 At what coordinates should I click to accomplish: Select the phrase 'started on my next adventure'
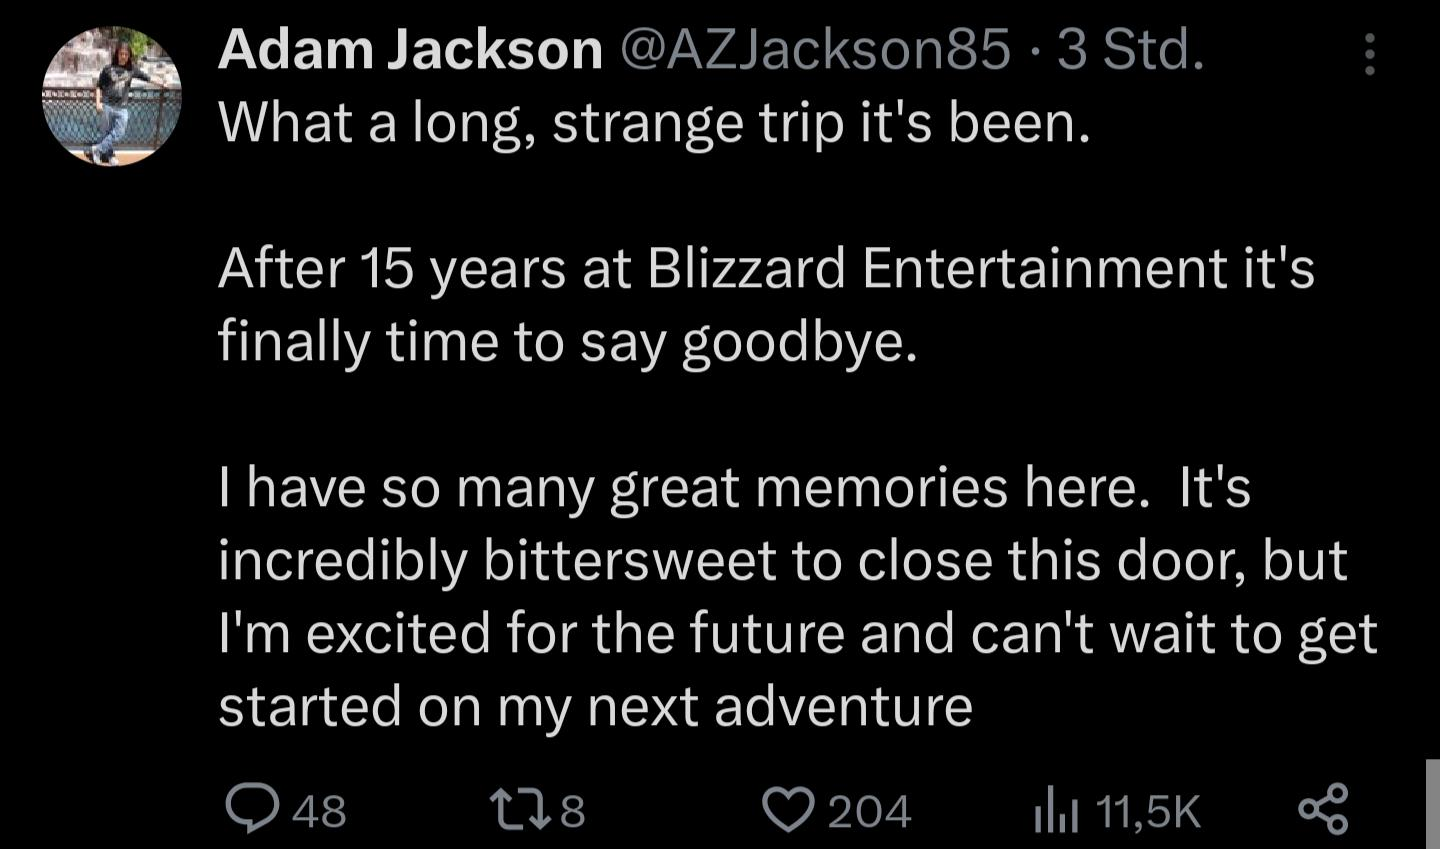click(x=595, y=707)
